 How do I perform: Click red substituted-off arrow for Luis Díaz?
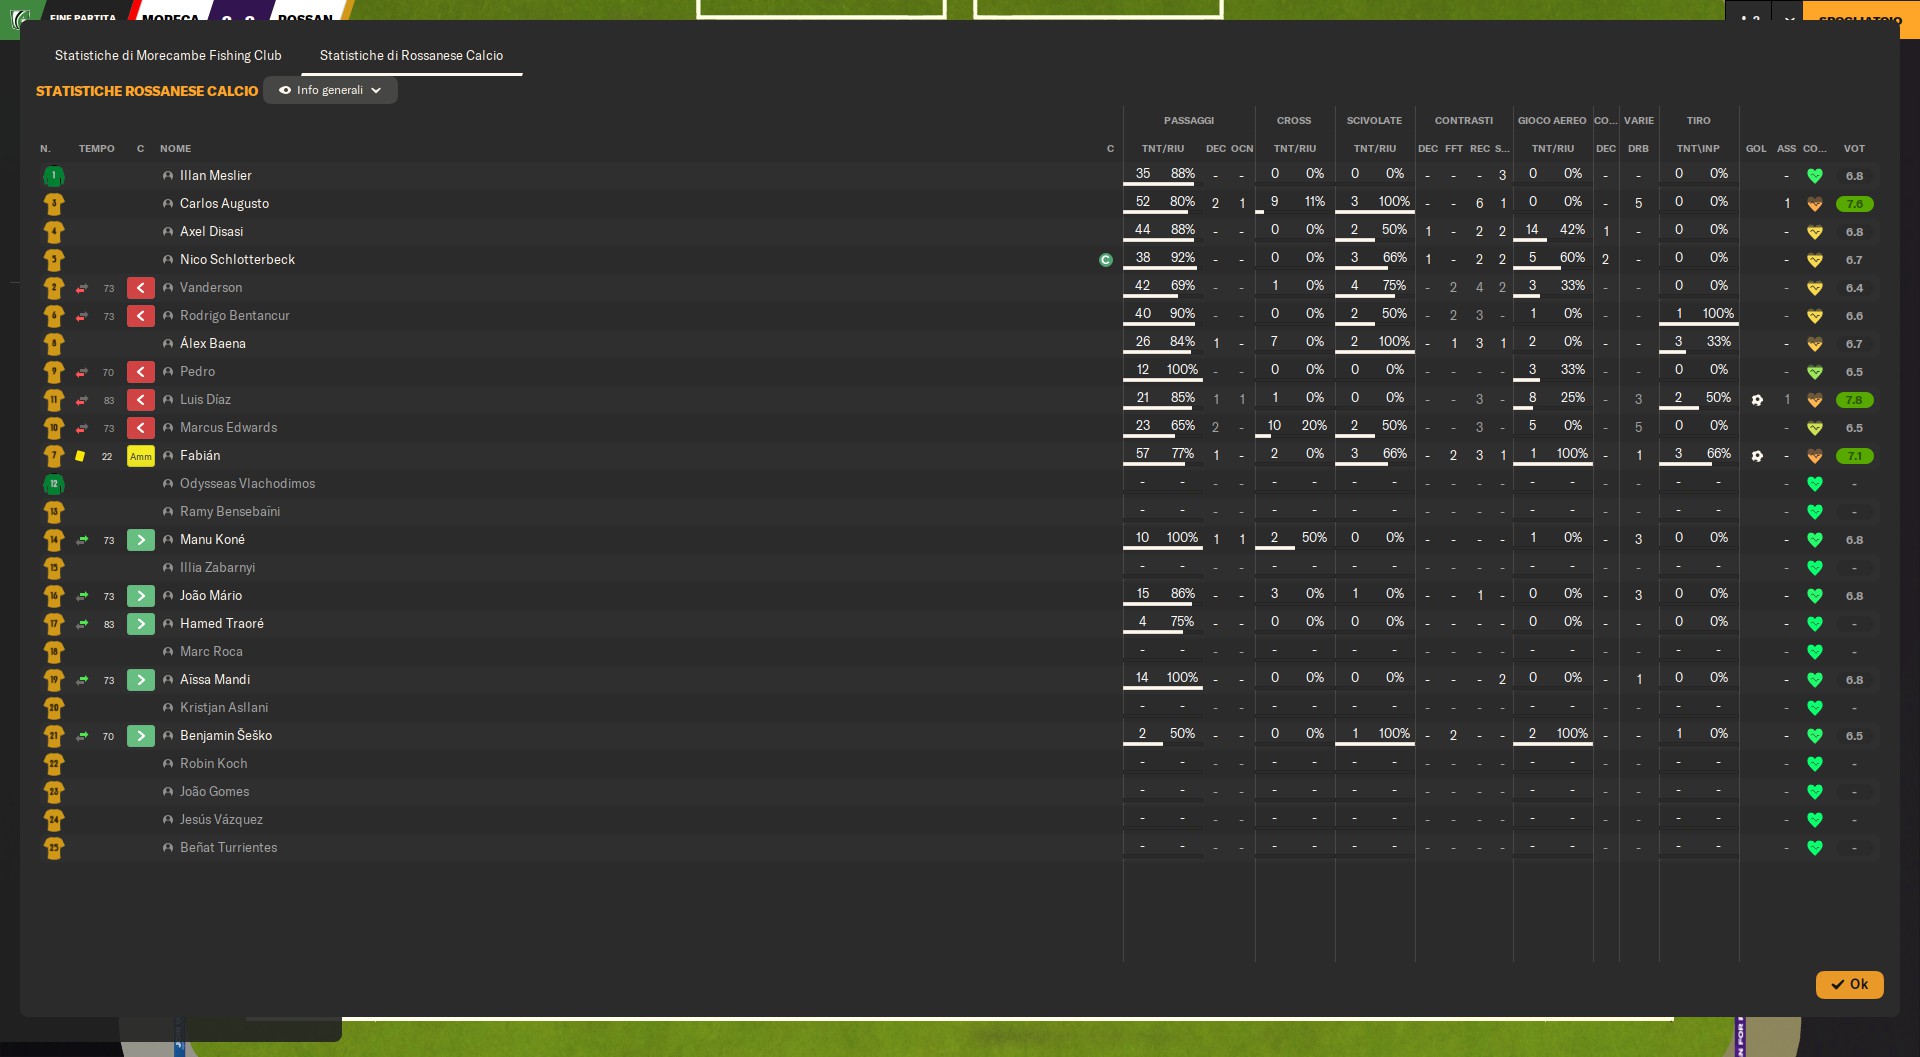[x=141, y=400]
